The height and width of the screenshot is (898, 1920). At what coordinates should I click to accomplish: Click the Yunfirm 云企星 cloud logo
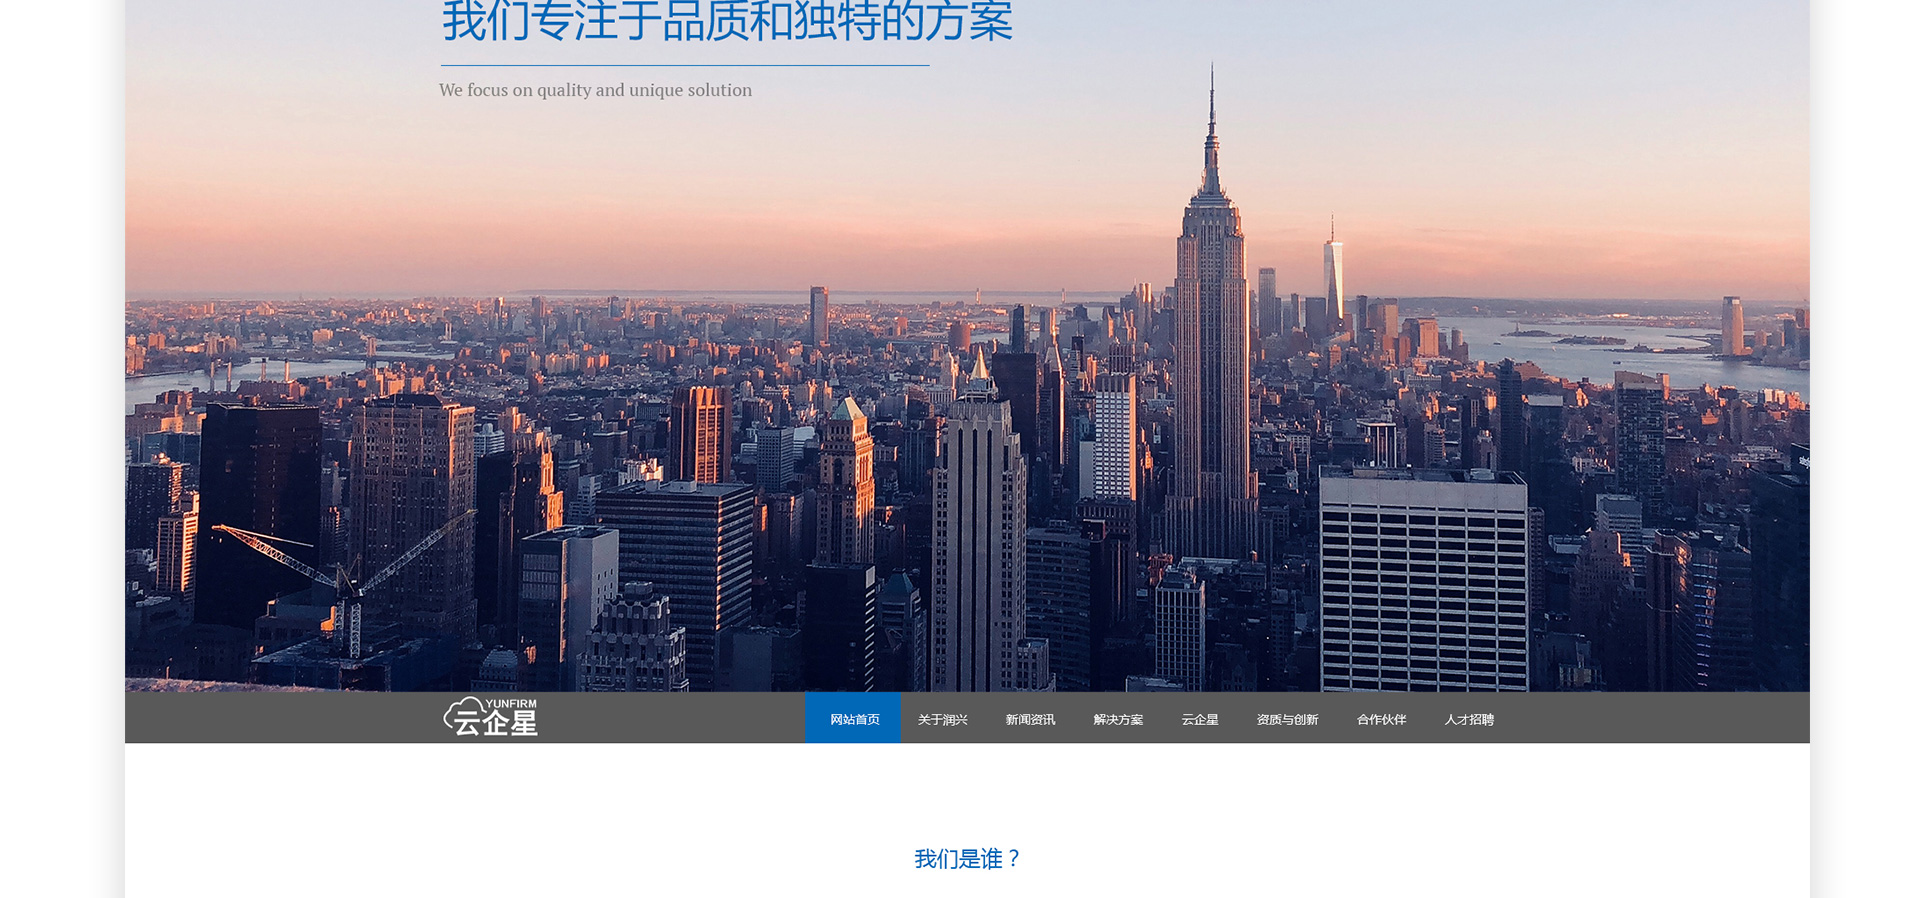490,717
